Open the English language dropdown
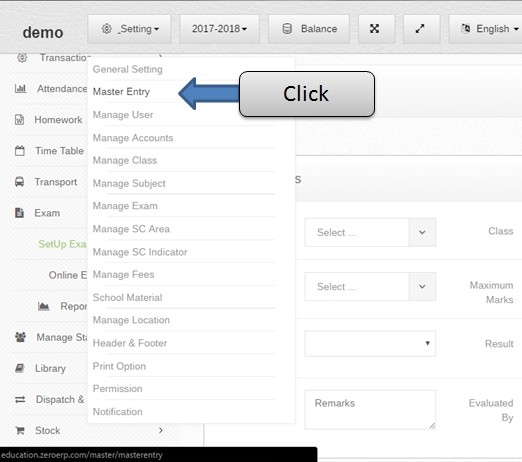Viewport: 522px width, 462px height. tap(486, 29)
